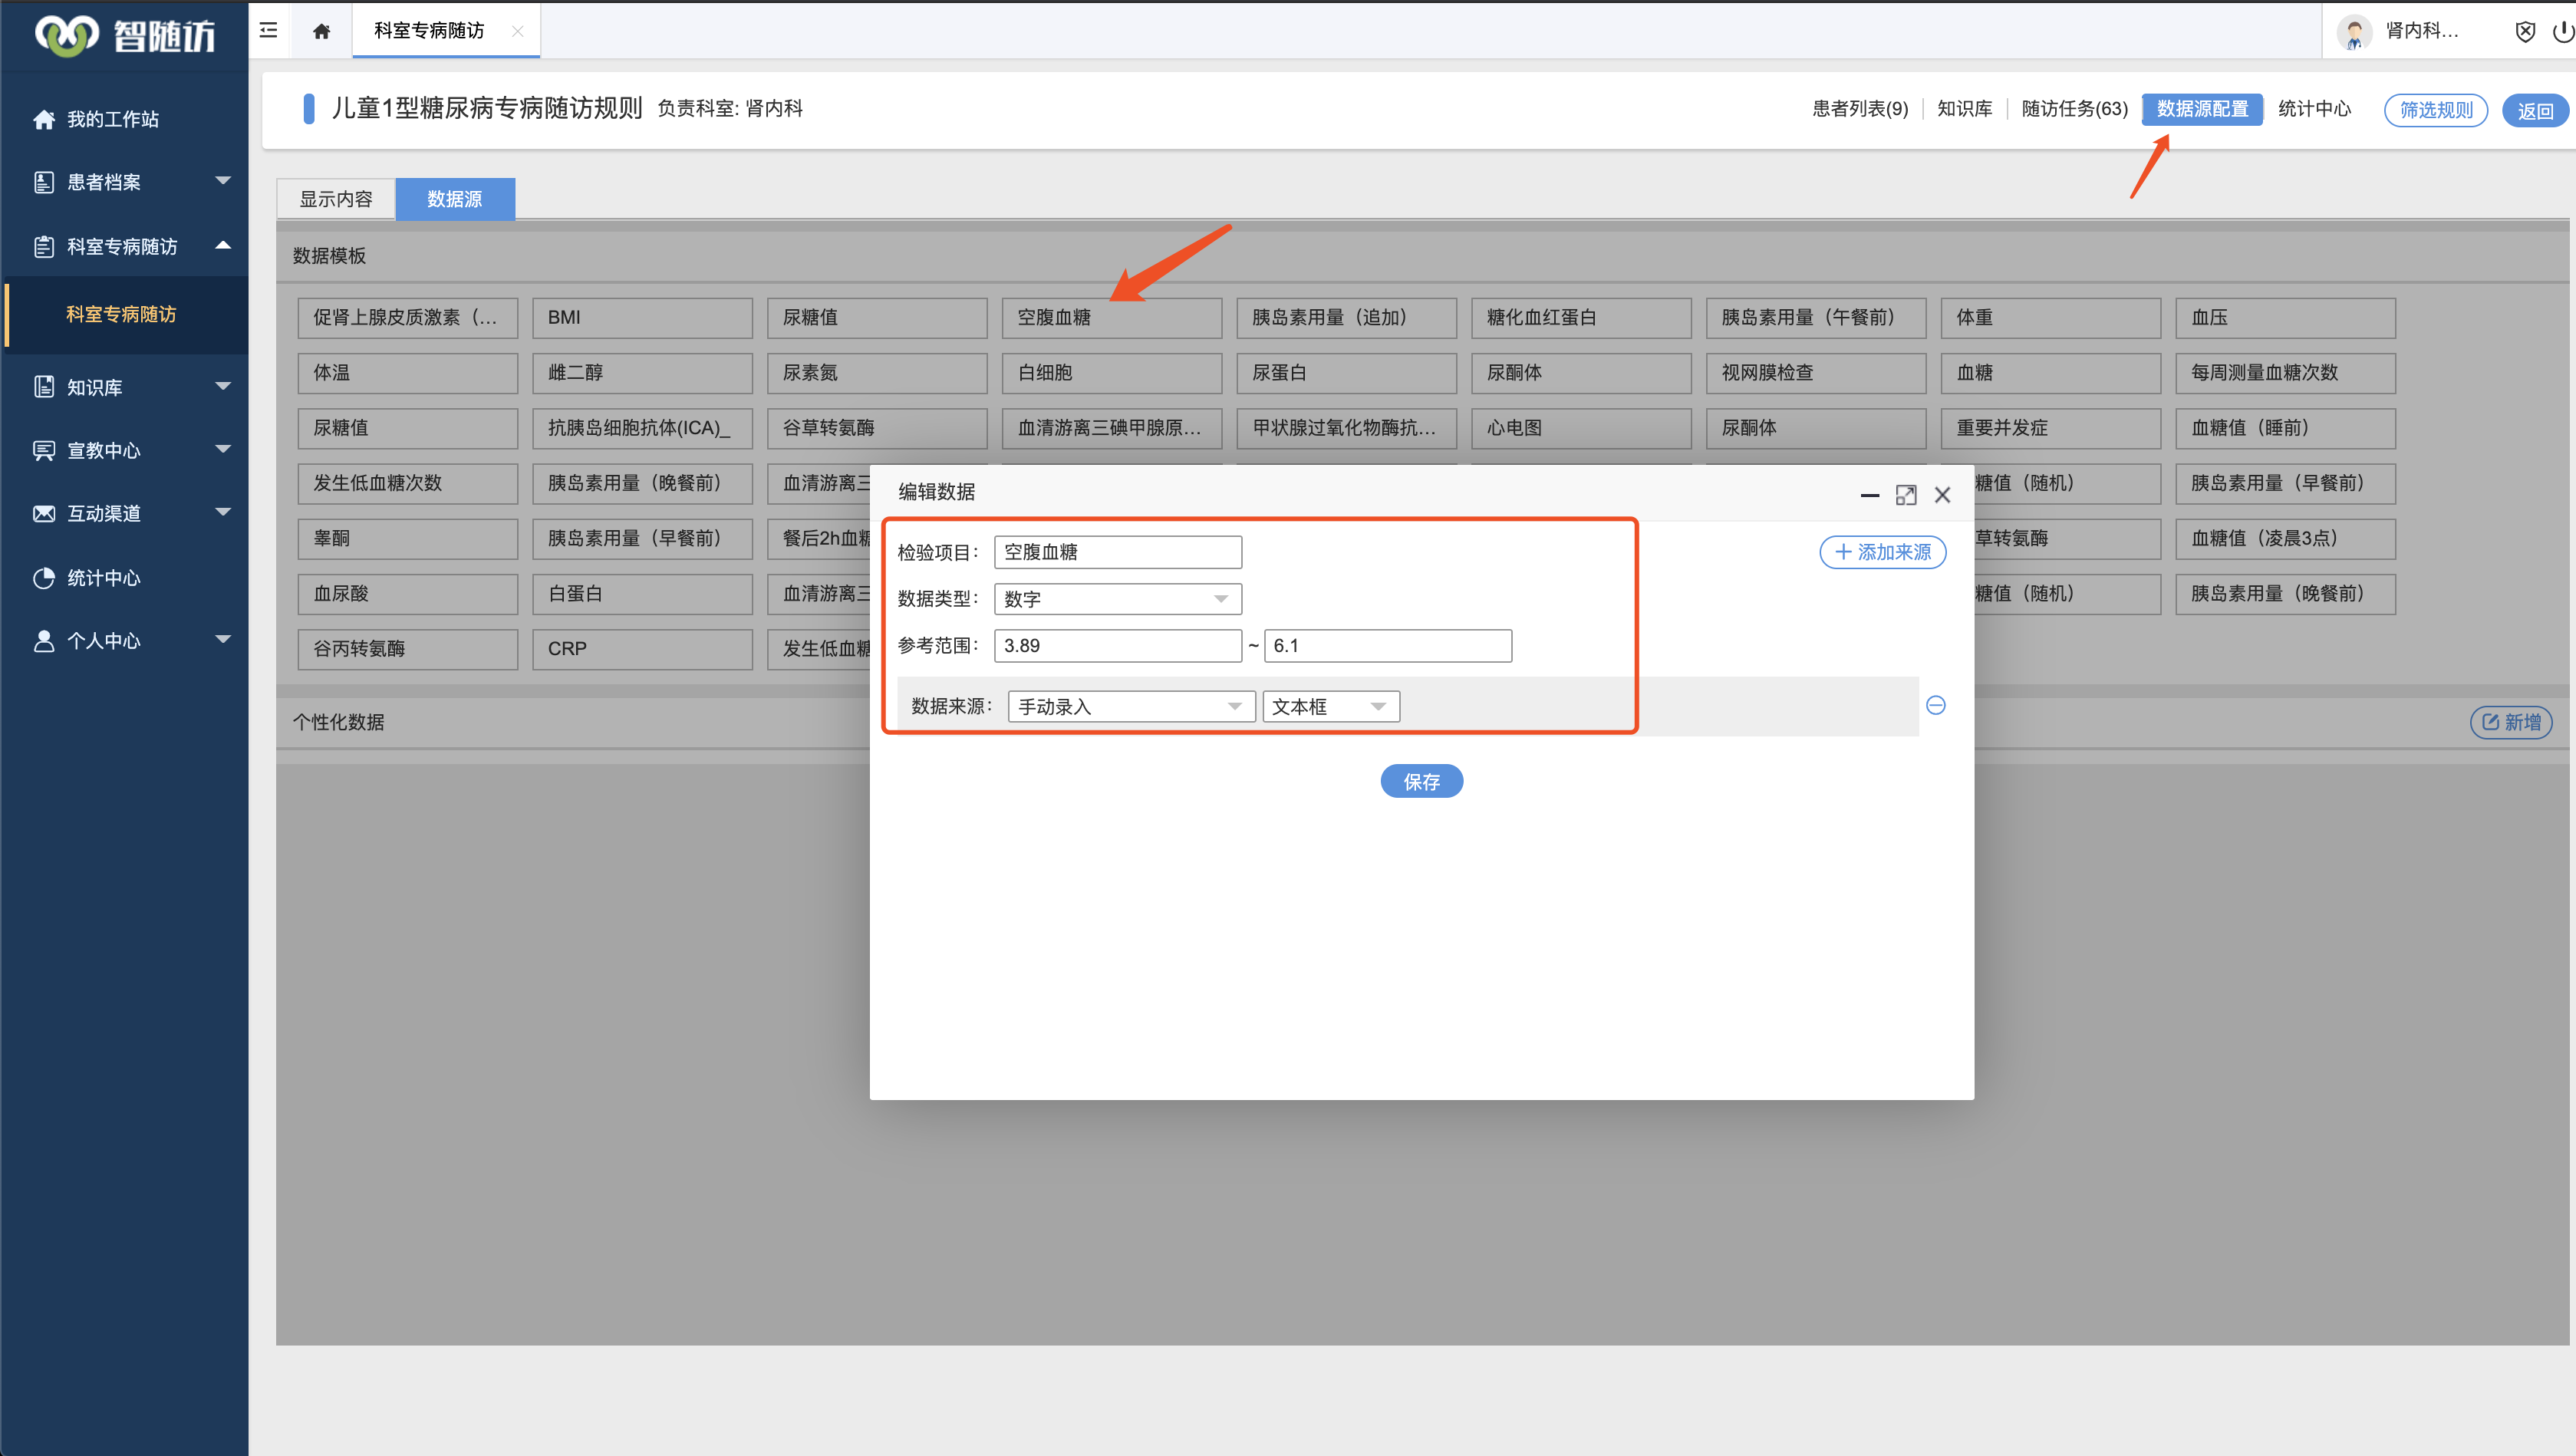The height and width of the screenshot is (1456, 2576).
Task: Click the 检验项目 input field
Action: [1118, 552]
